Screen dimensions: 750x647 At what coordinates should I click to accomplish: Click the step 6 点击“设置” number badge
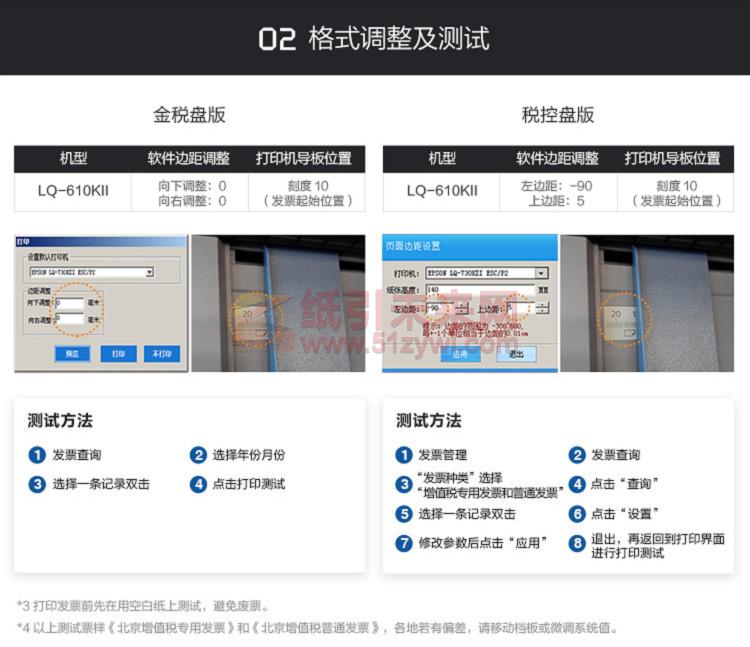point(577,514)
